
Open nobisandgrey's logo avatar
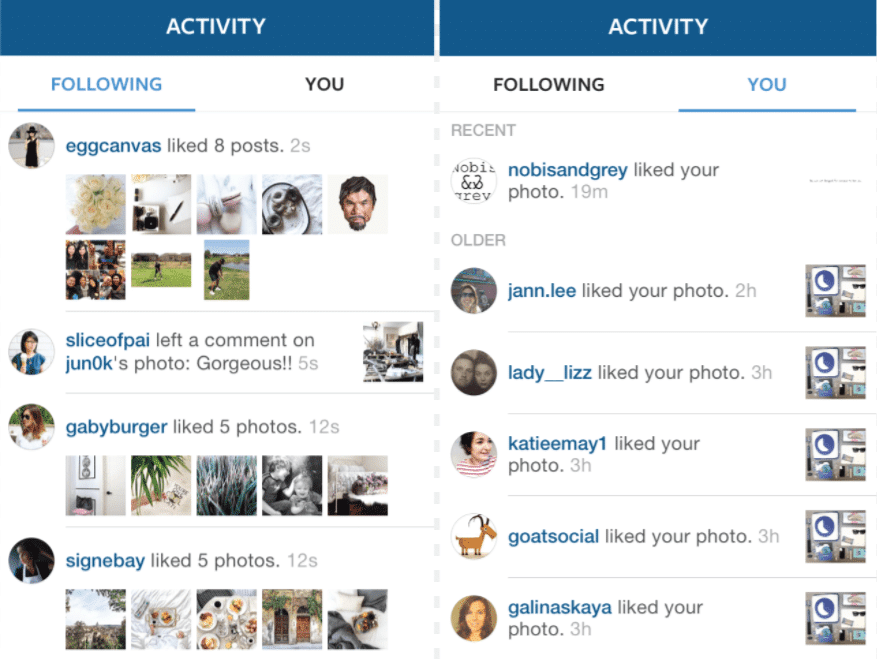tap(474, 181)
